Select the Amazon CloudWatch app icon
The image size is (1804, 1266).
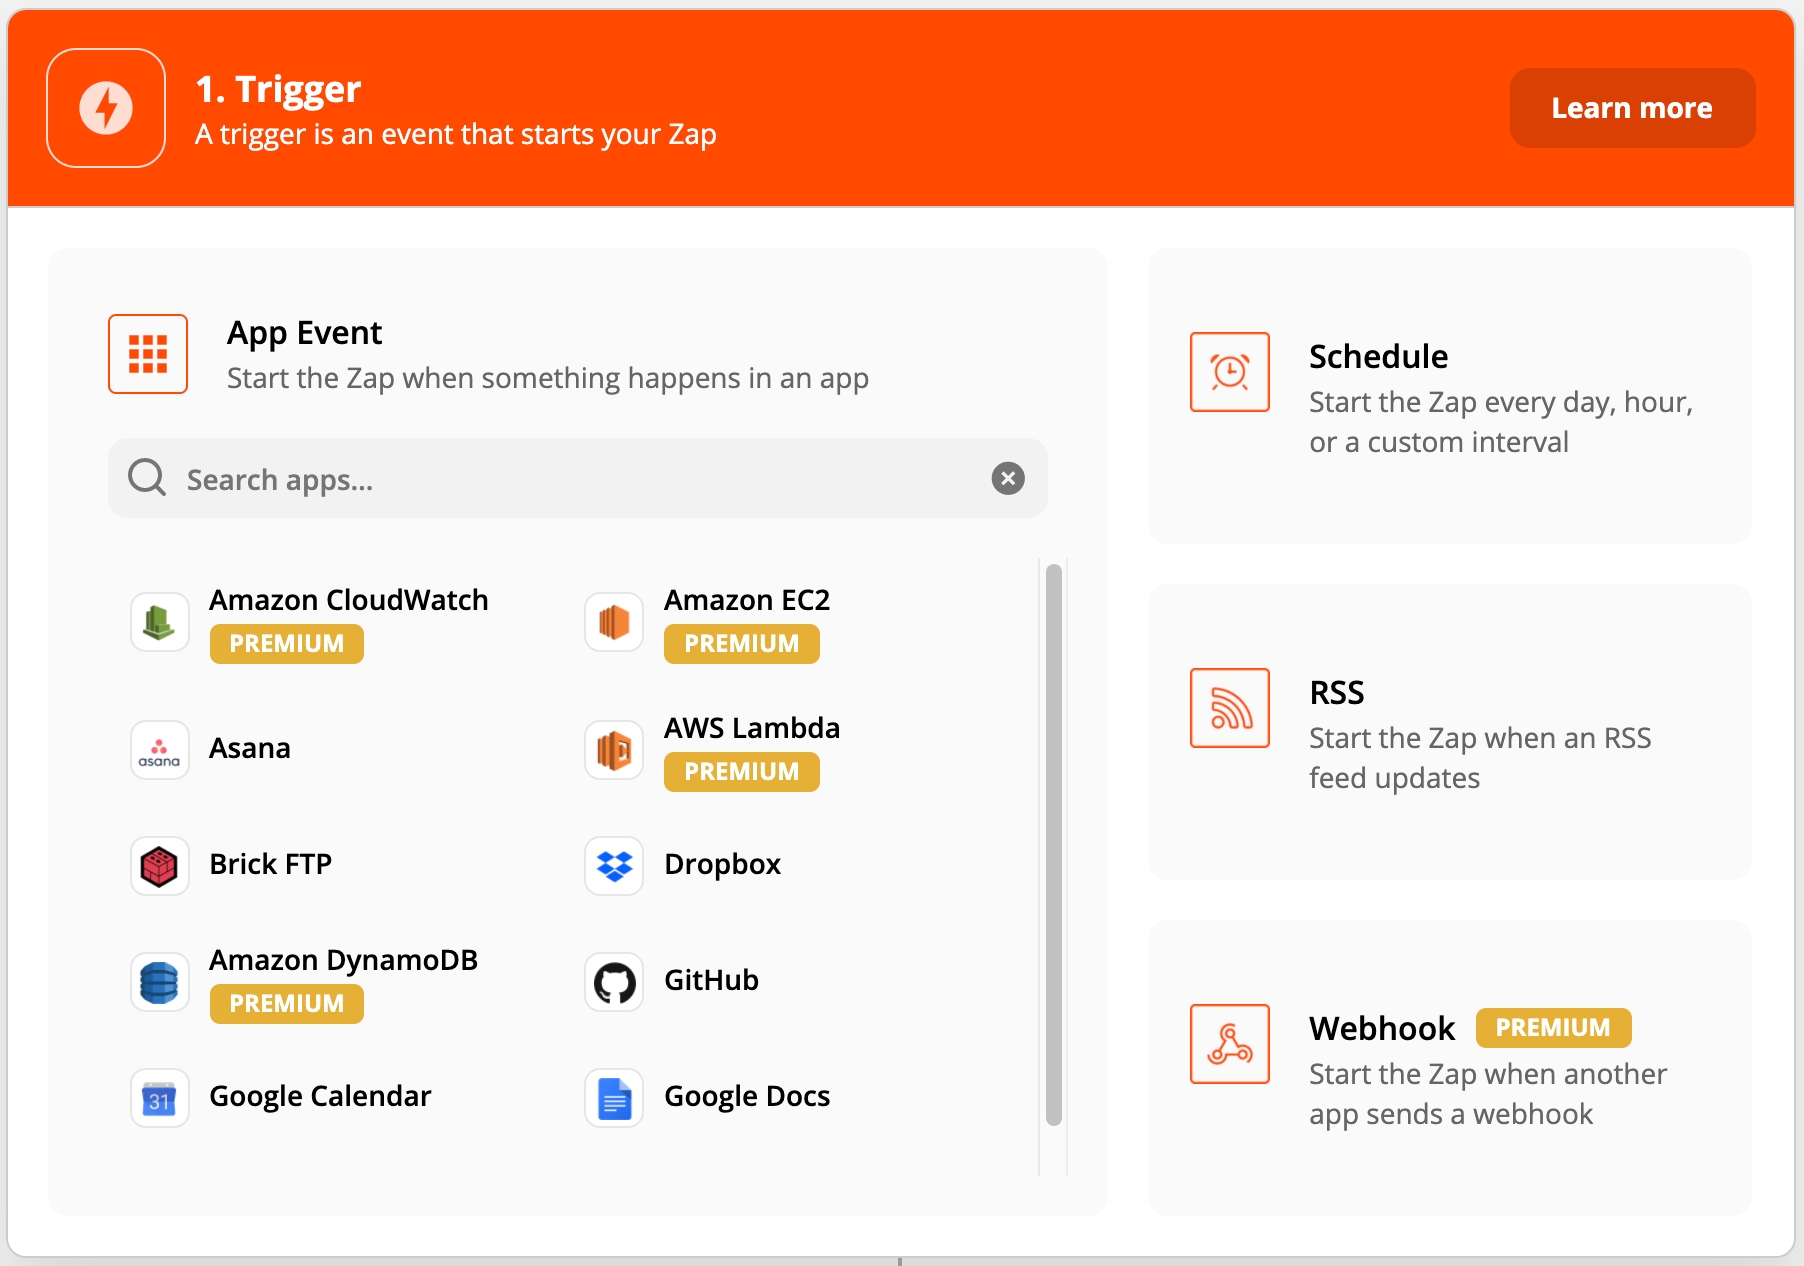tap(160, 622)
